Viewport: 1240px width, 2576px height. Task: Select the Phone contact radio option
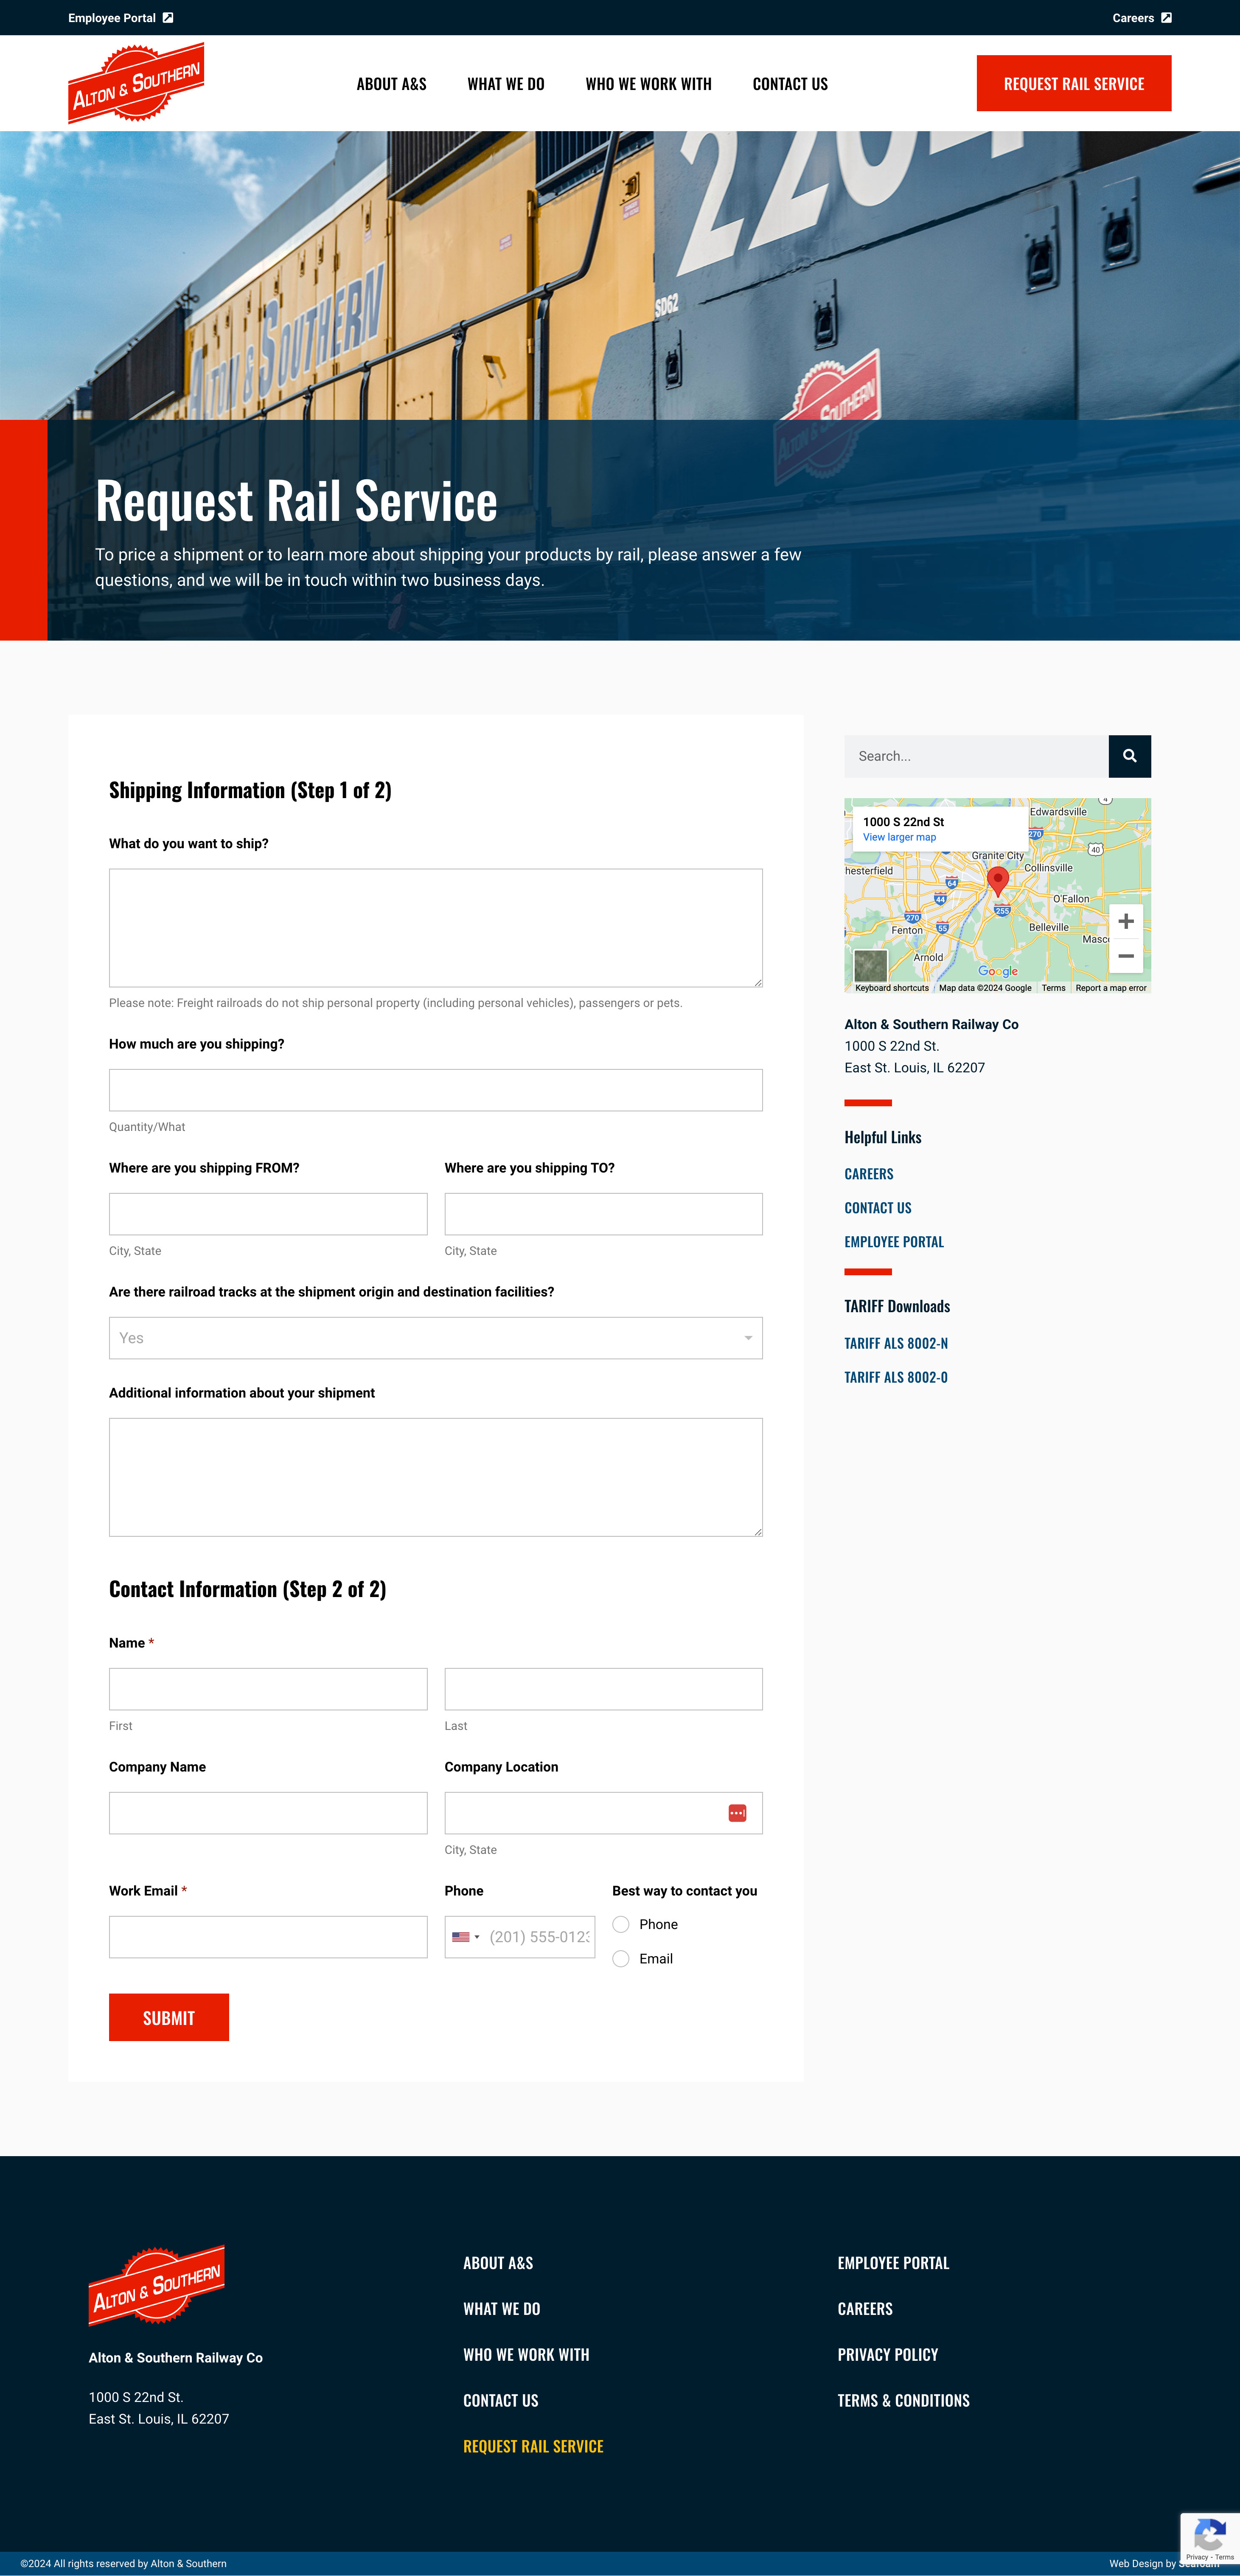621,1924
